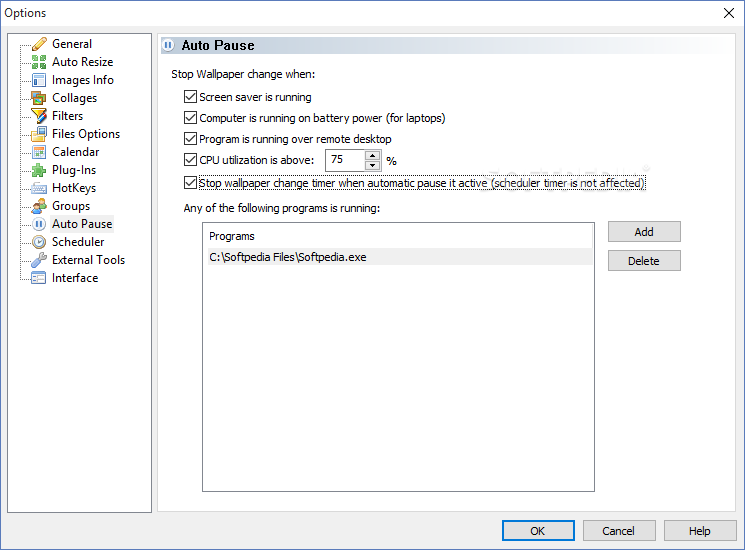Click the pause icon in Auto Pause header

(168, 45)
